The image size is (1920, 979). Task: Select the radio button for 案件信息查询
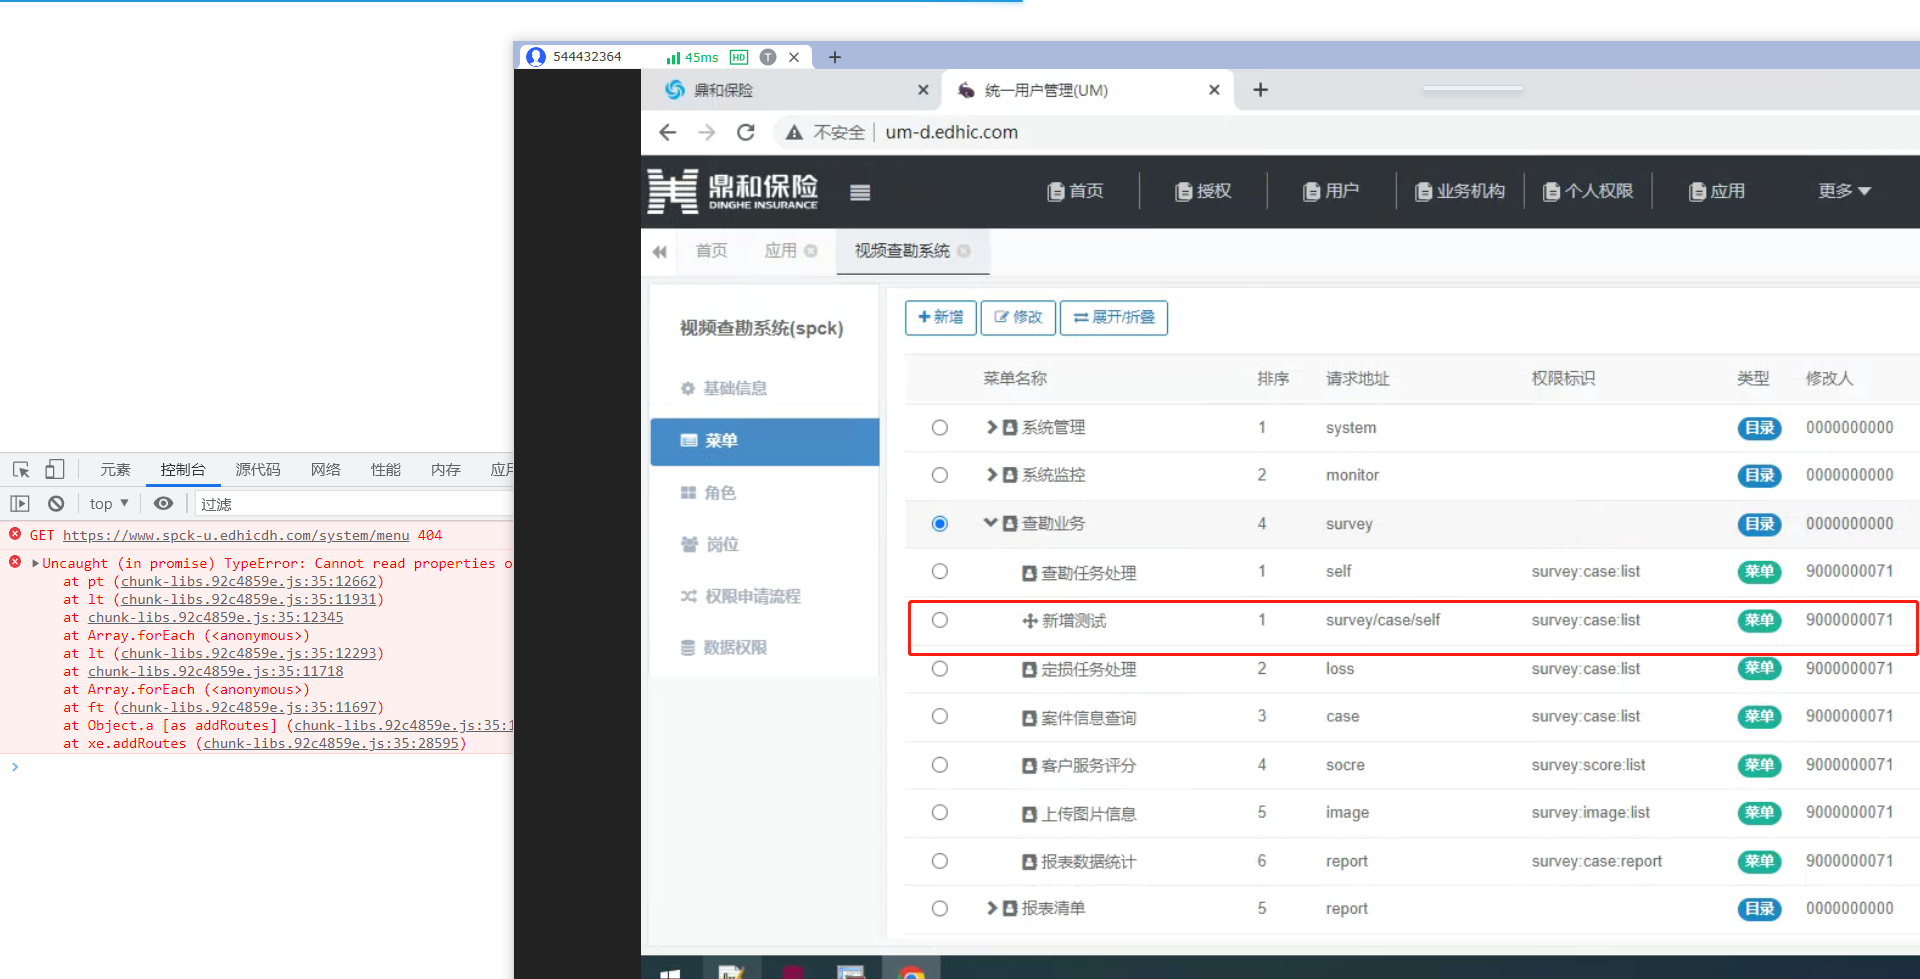coord(940,716)
